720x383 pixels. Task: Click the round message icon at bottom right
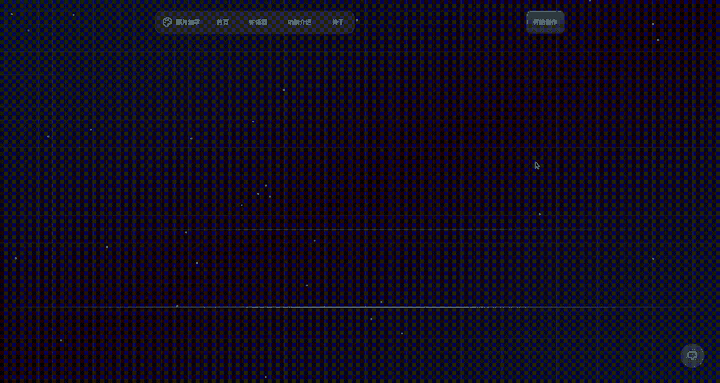point(692,355)
